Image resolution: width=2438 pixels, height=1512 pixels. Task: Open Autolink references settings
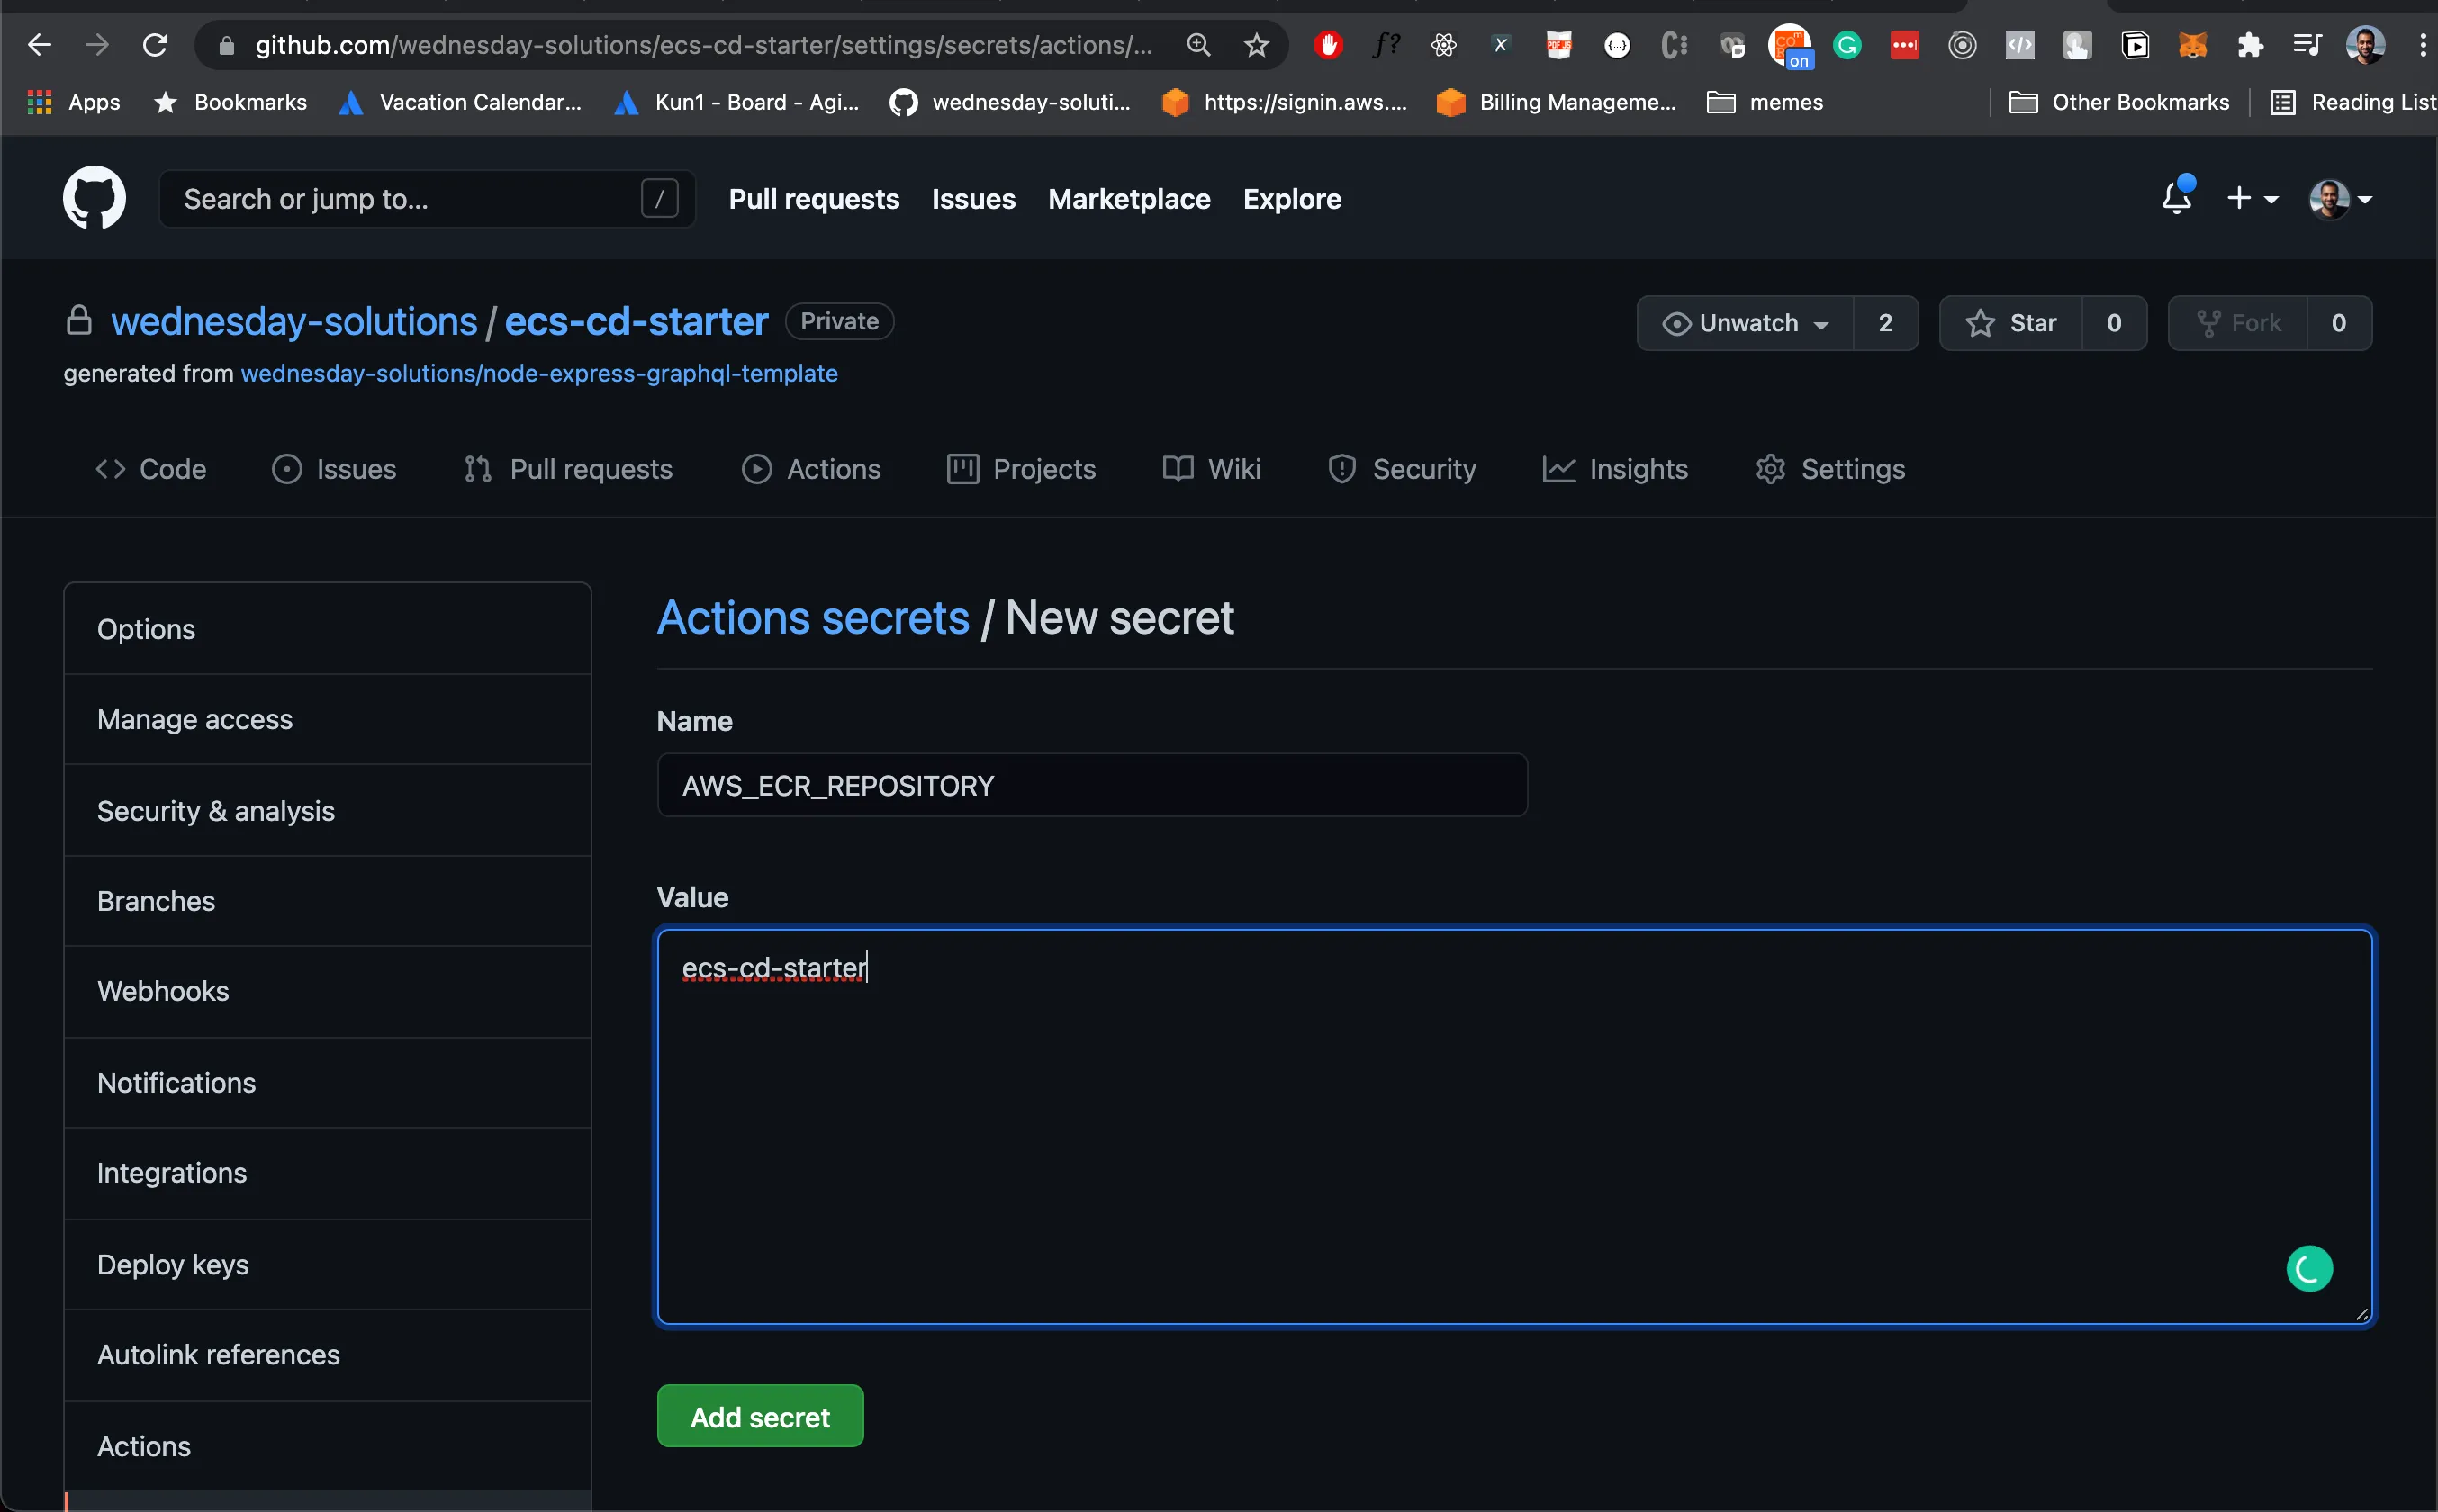click(327, 1355)
